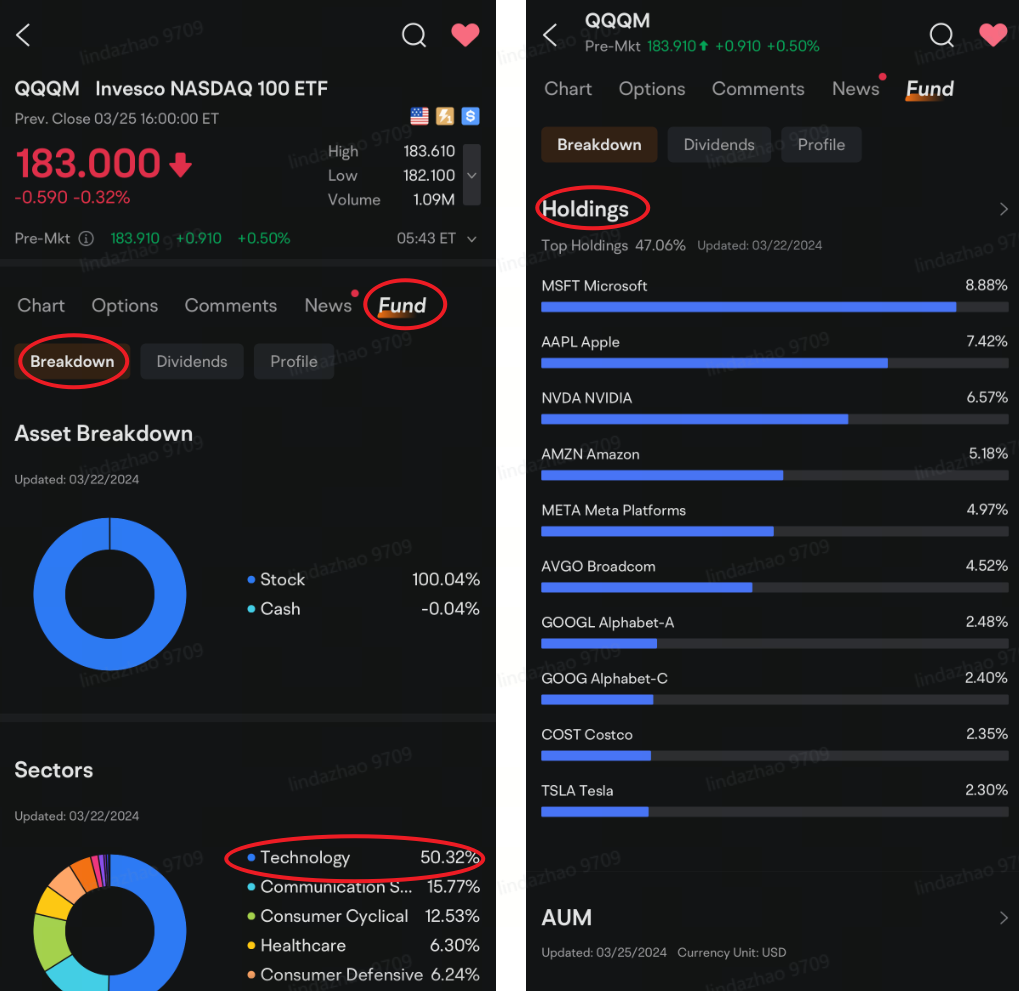The height and width of the screenshot is (991, 1019).
Task: Open the GOOG Alphabet-C holding
Action: [x=775, y=688]
